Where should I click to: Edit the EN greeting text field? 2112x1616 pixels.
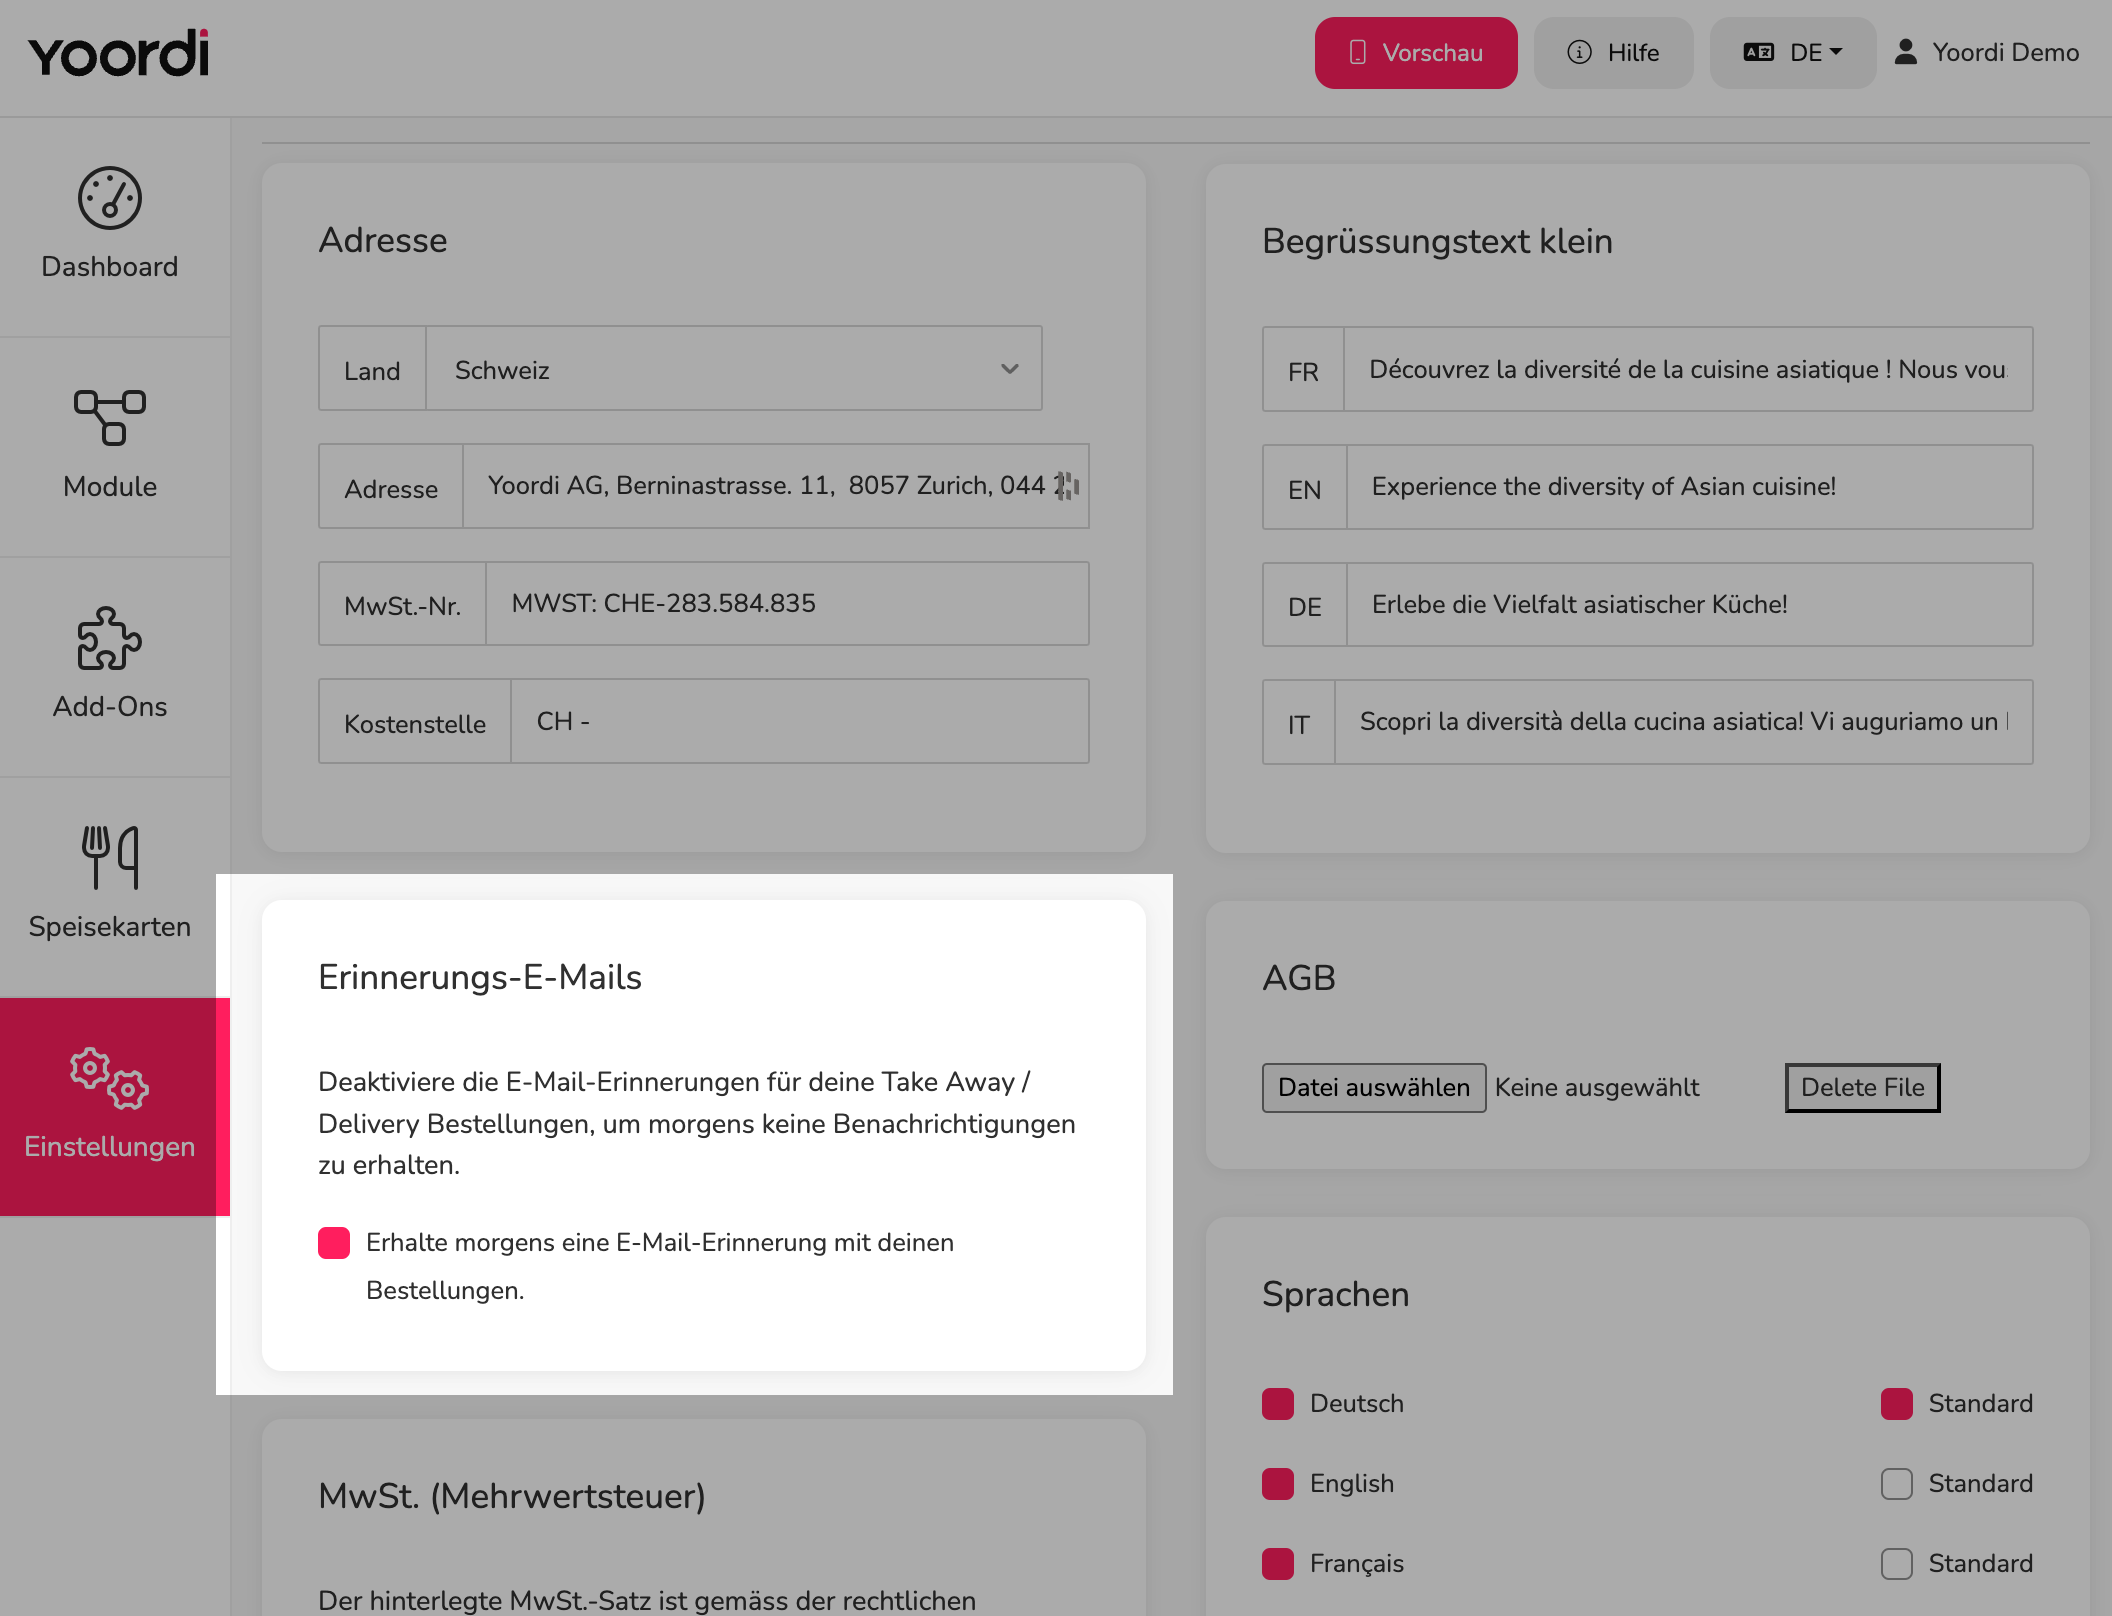(1690, 487)
